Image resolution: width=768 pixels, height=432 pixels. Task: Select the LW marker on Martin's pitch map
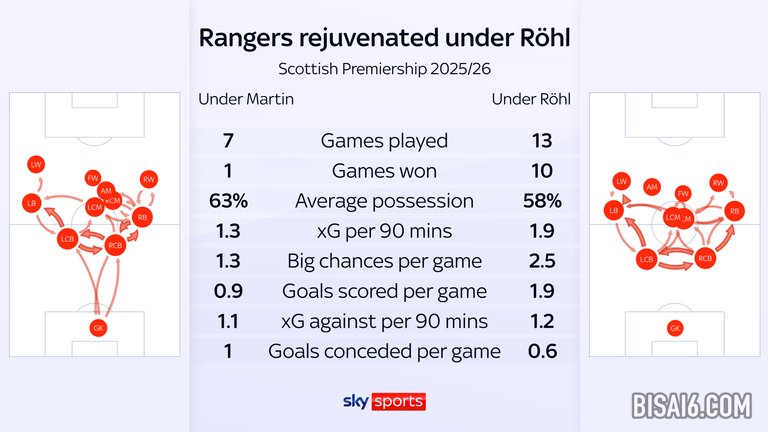[36, 163]
